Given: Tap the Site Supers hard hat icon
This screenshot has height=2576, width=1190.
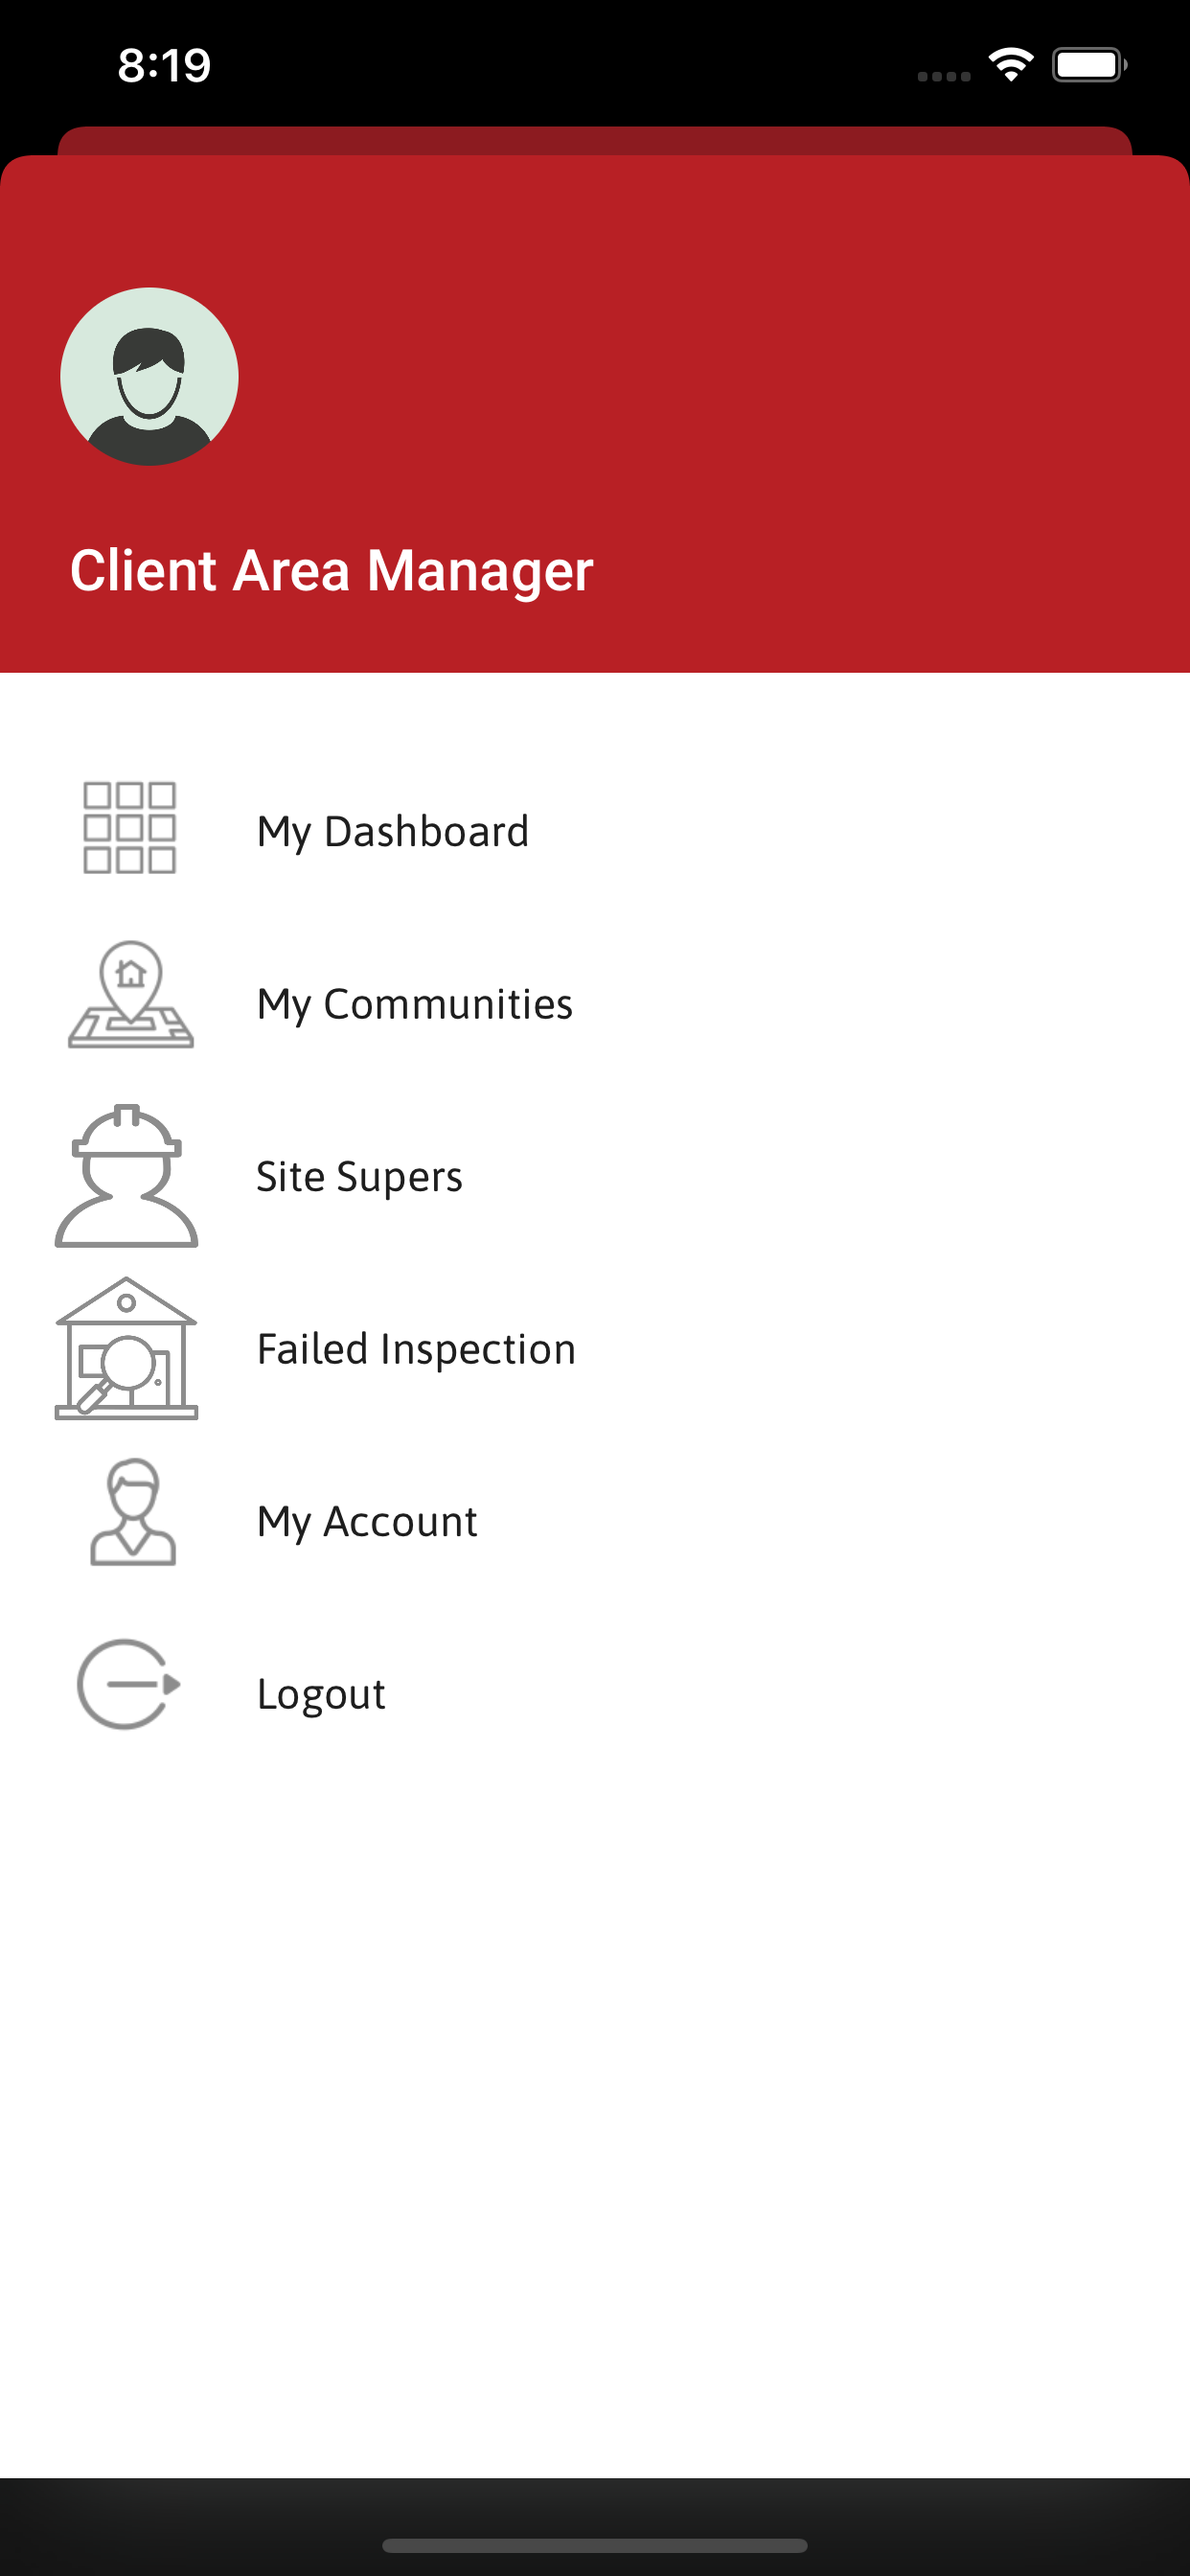Looking at the screenshot, I should 127,1176.
